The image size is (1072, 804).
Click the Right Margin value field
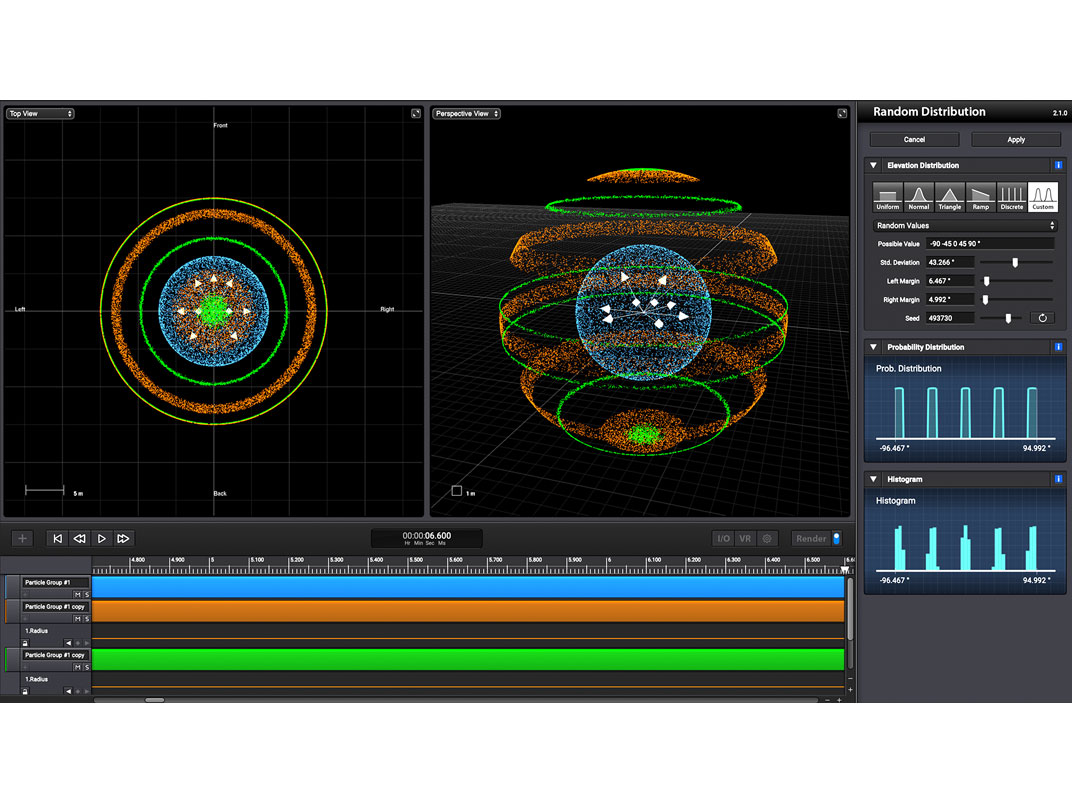click(950, 299)
